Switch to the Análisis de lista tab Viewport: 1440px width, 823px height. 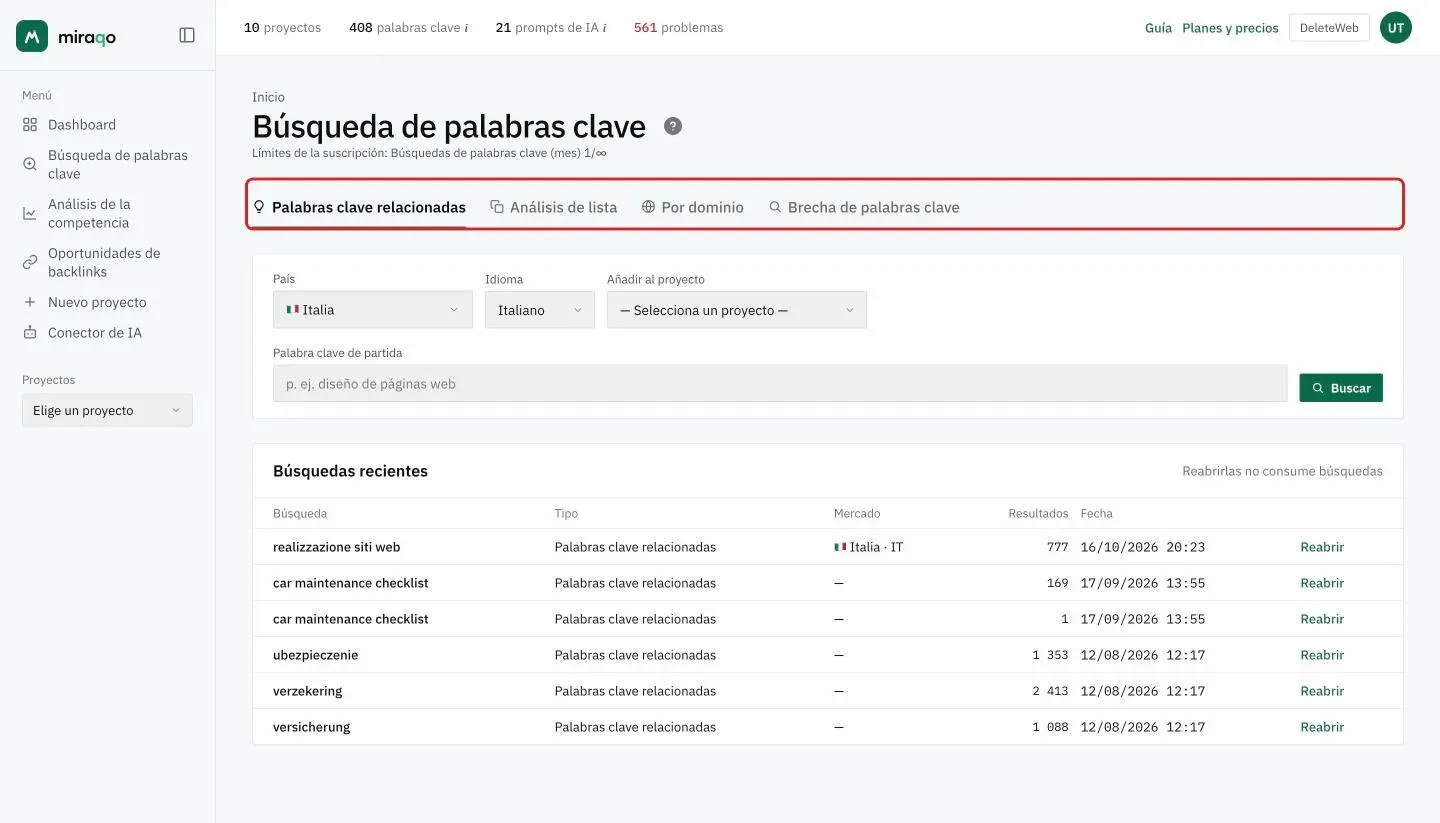coord(553,207)
